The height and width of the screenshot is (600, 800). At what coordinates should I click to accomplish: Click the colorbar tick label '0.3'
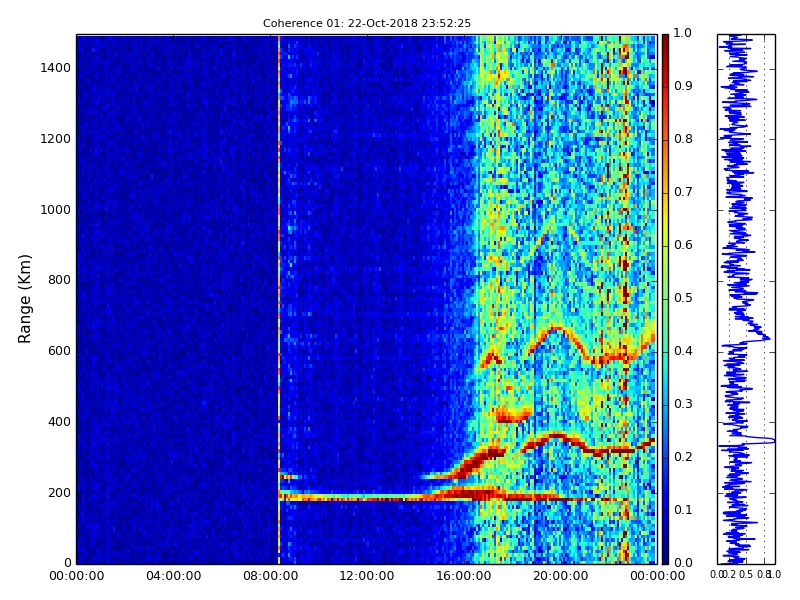683,404
